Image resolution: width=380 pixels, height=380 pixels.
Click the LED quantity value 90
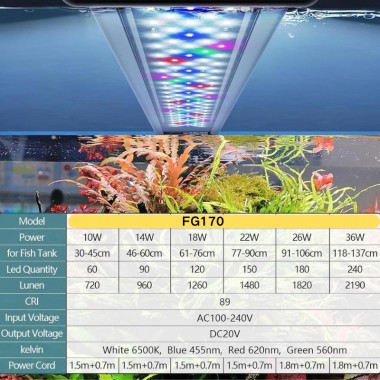(x=144, y=269)
